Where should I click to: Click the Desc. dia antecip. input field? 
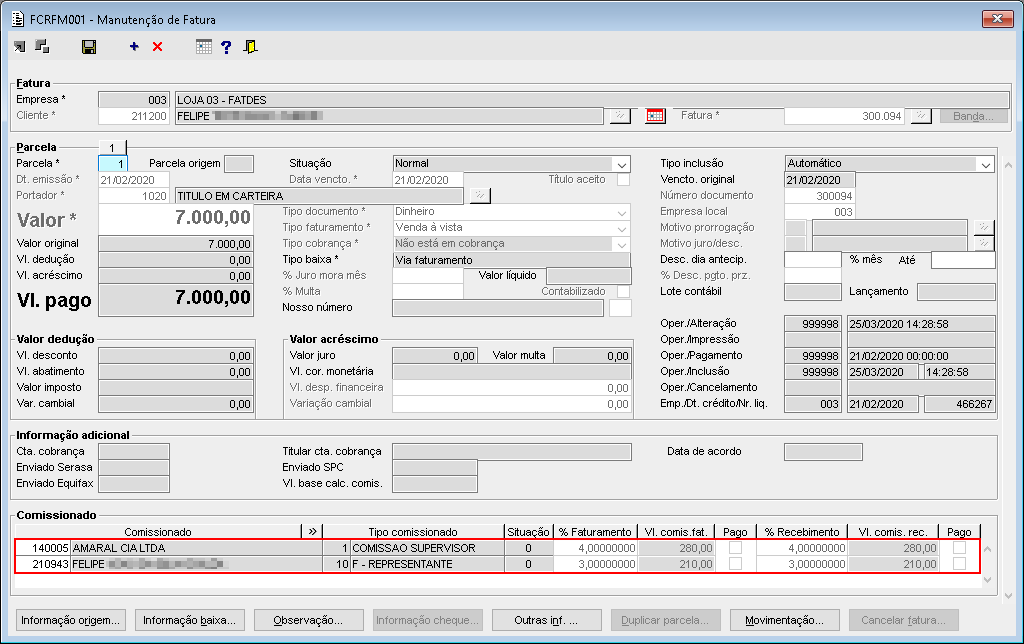pyautogui.click(x=812, y=260)
